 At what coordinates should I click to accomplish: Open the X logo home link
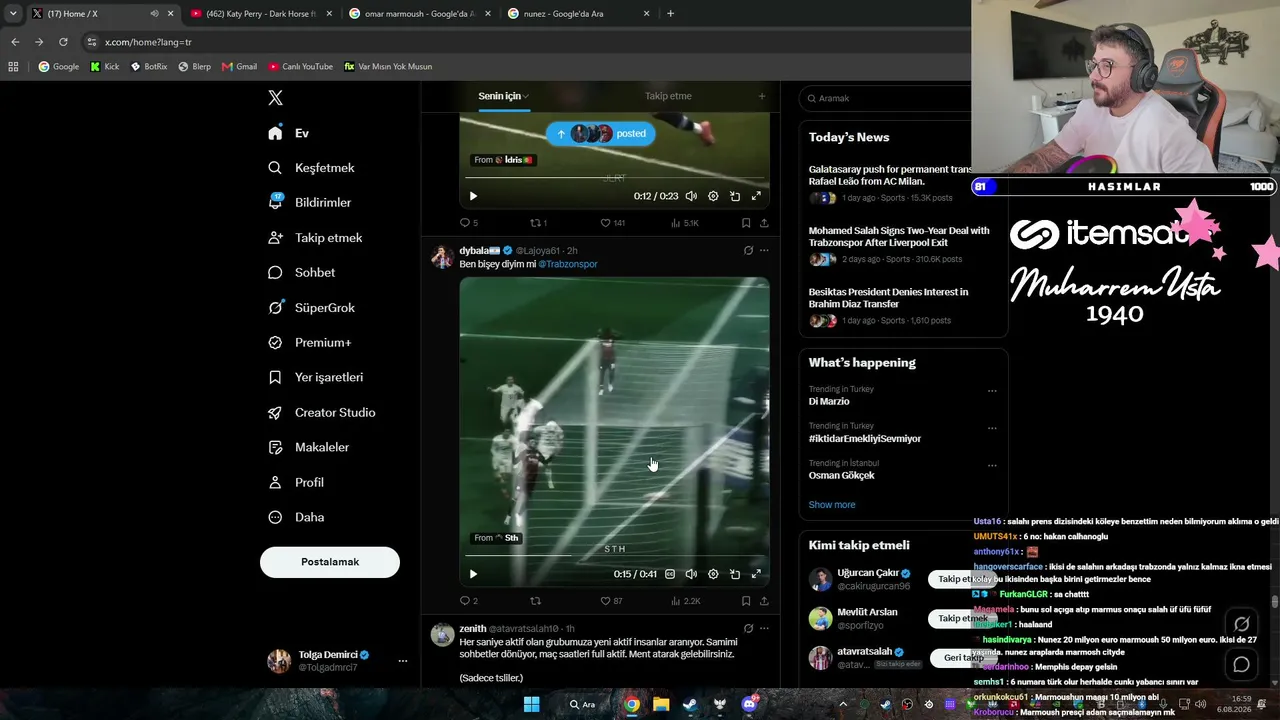pyautogui.click(x=276, y=98)
